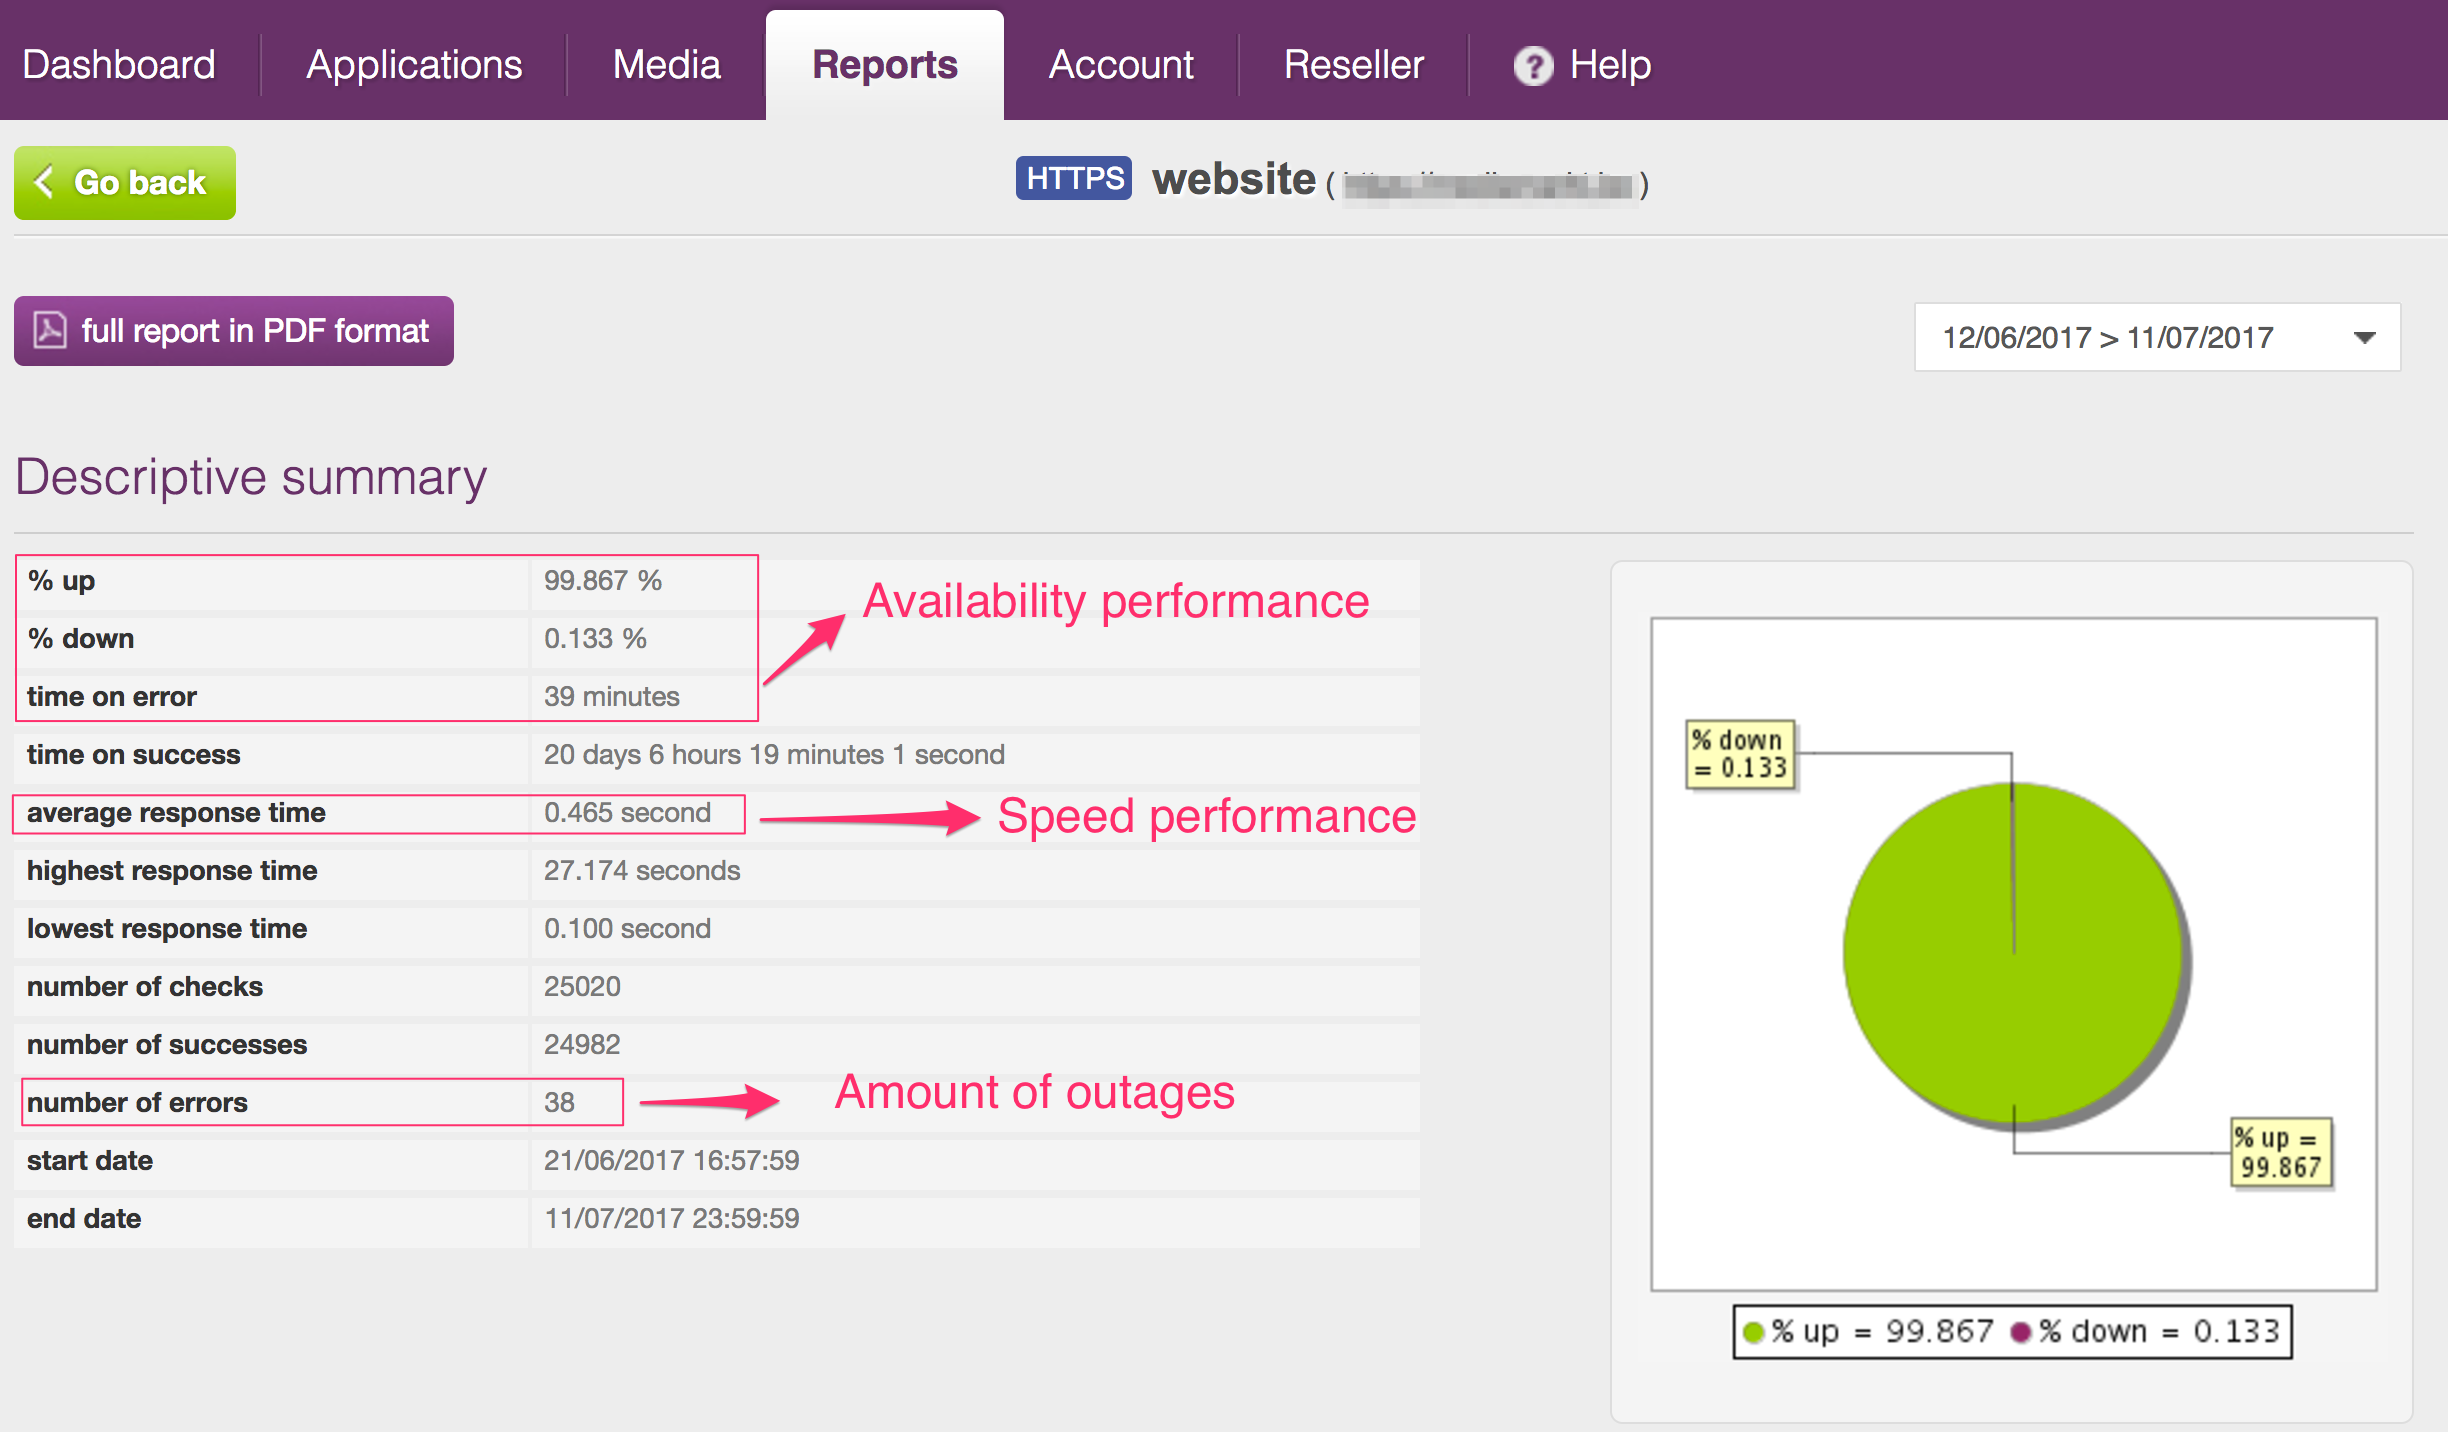
Task: Click the HTTPS badge icon
Action: click(1073, 178)
